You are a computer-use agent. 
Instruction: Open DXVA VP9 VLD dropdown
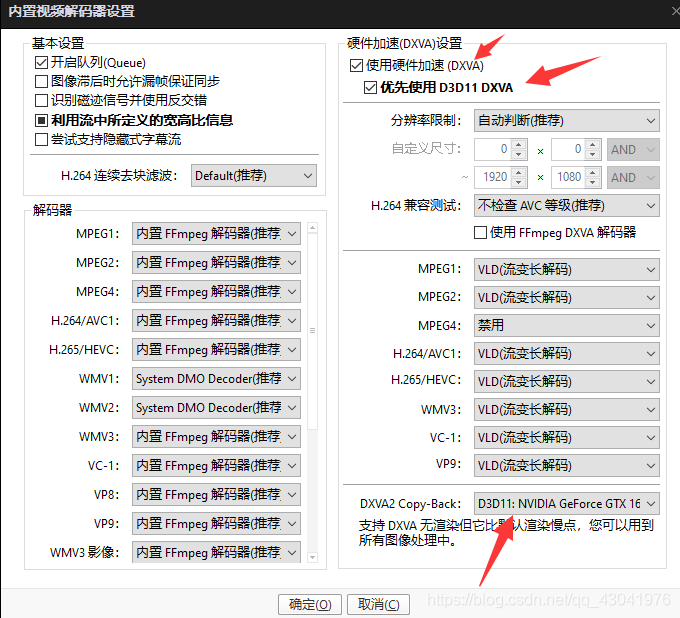pyautogui.click(x=567, y=465)
